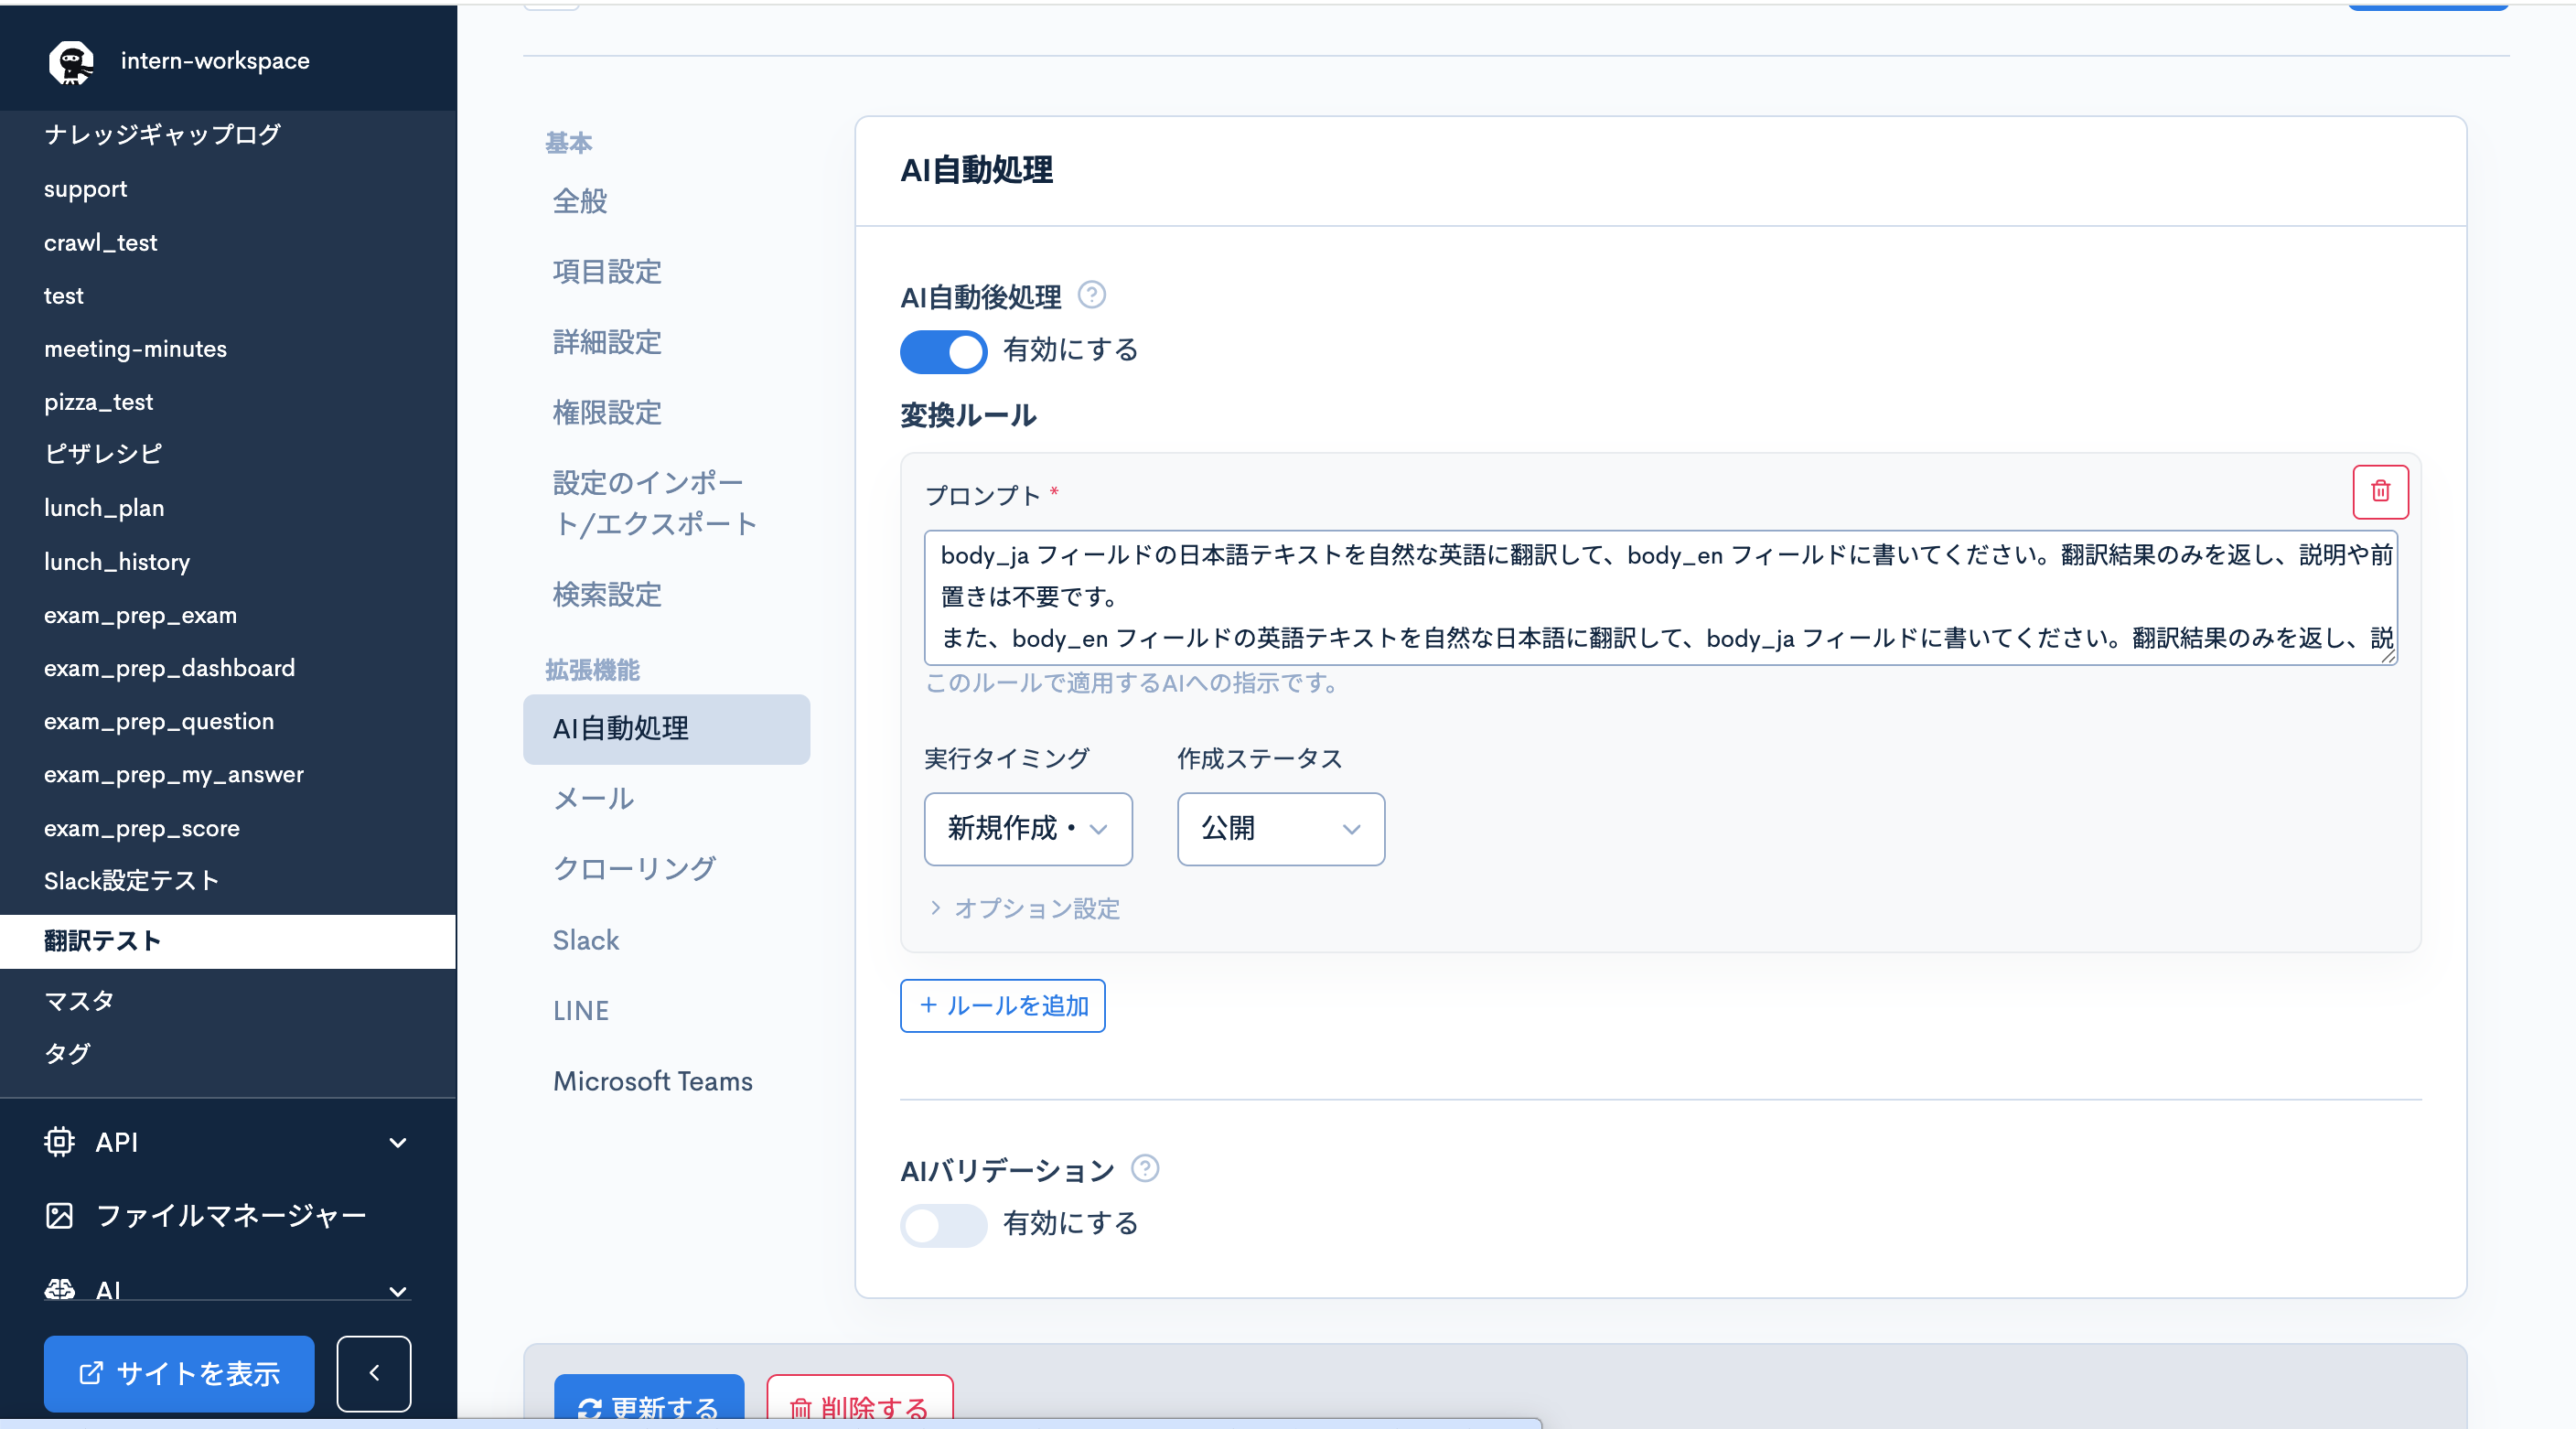Screen dimensions: 2576x1429
Task: Open the 詳細設定 settings tab
Action: pyautogui.click(x=607, y=342)
